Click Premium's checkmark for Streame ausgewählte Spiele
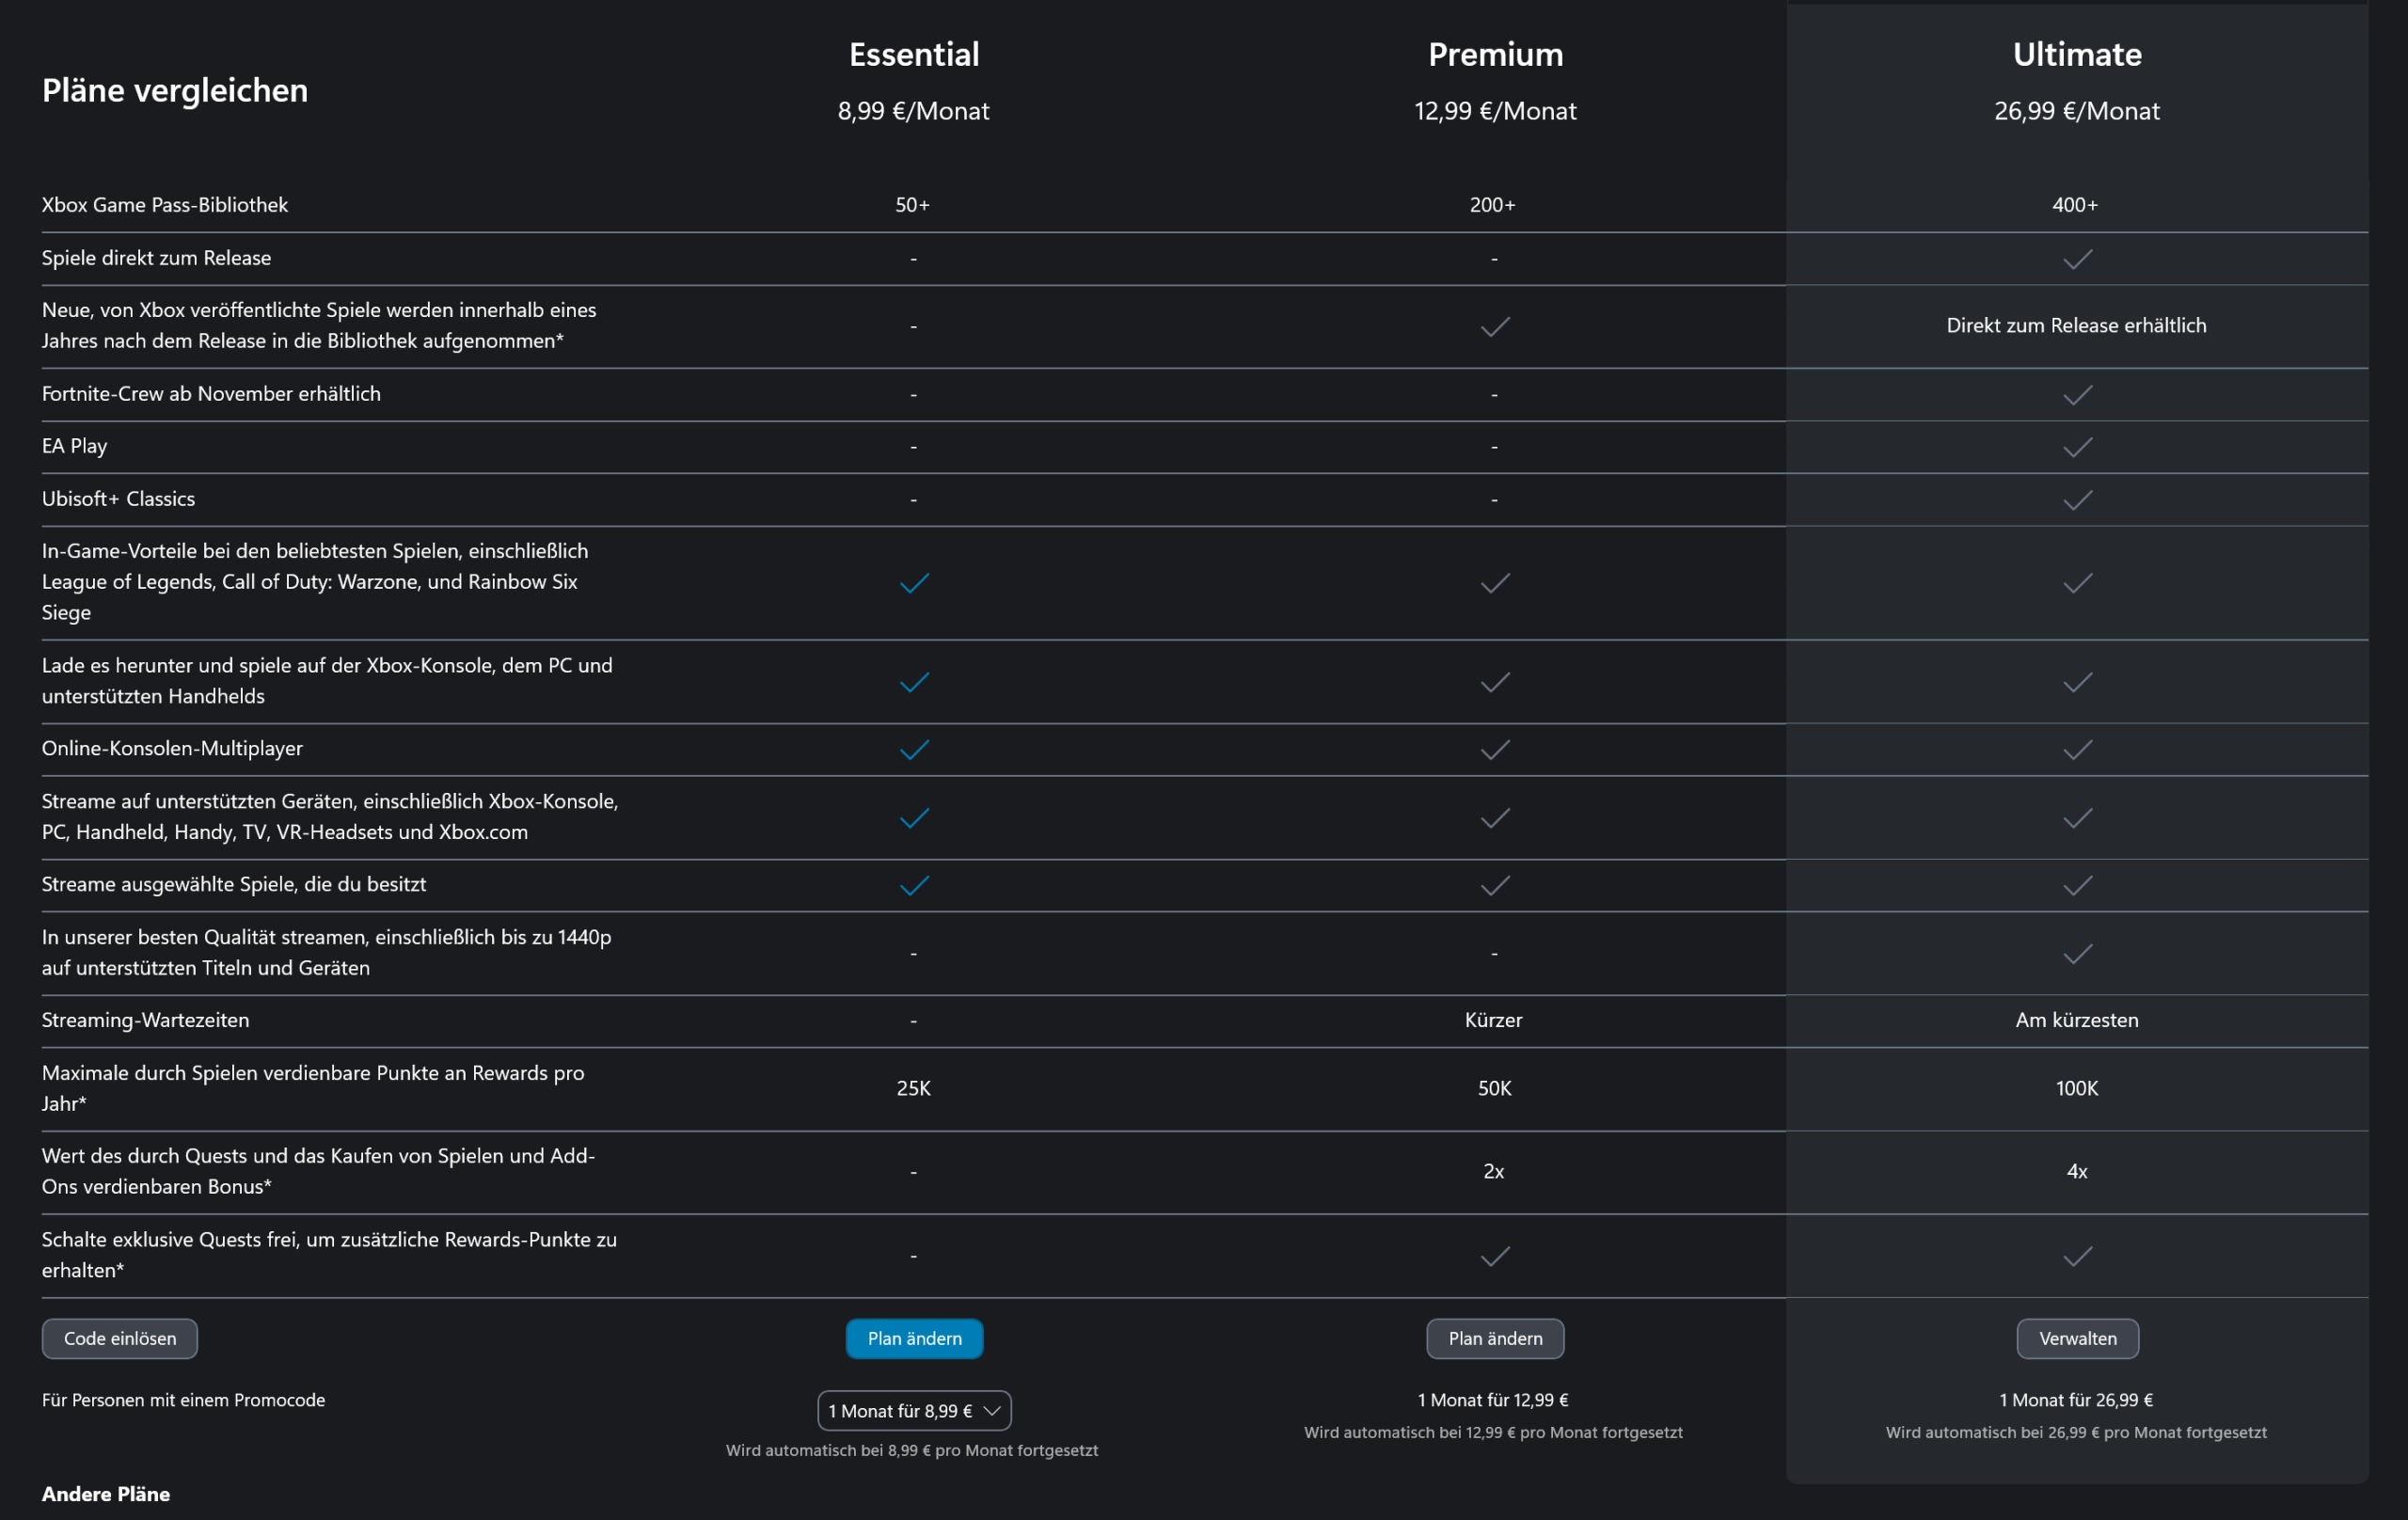The image size is (2408, 1520). pyautogui.click(x=1495, y=885)
